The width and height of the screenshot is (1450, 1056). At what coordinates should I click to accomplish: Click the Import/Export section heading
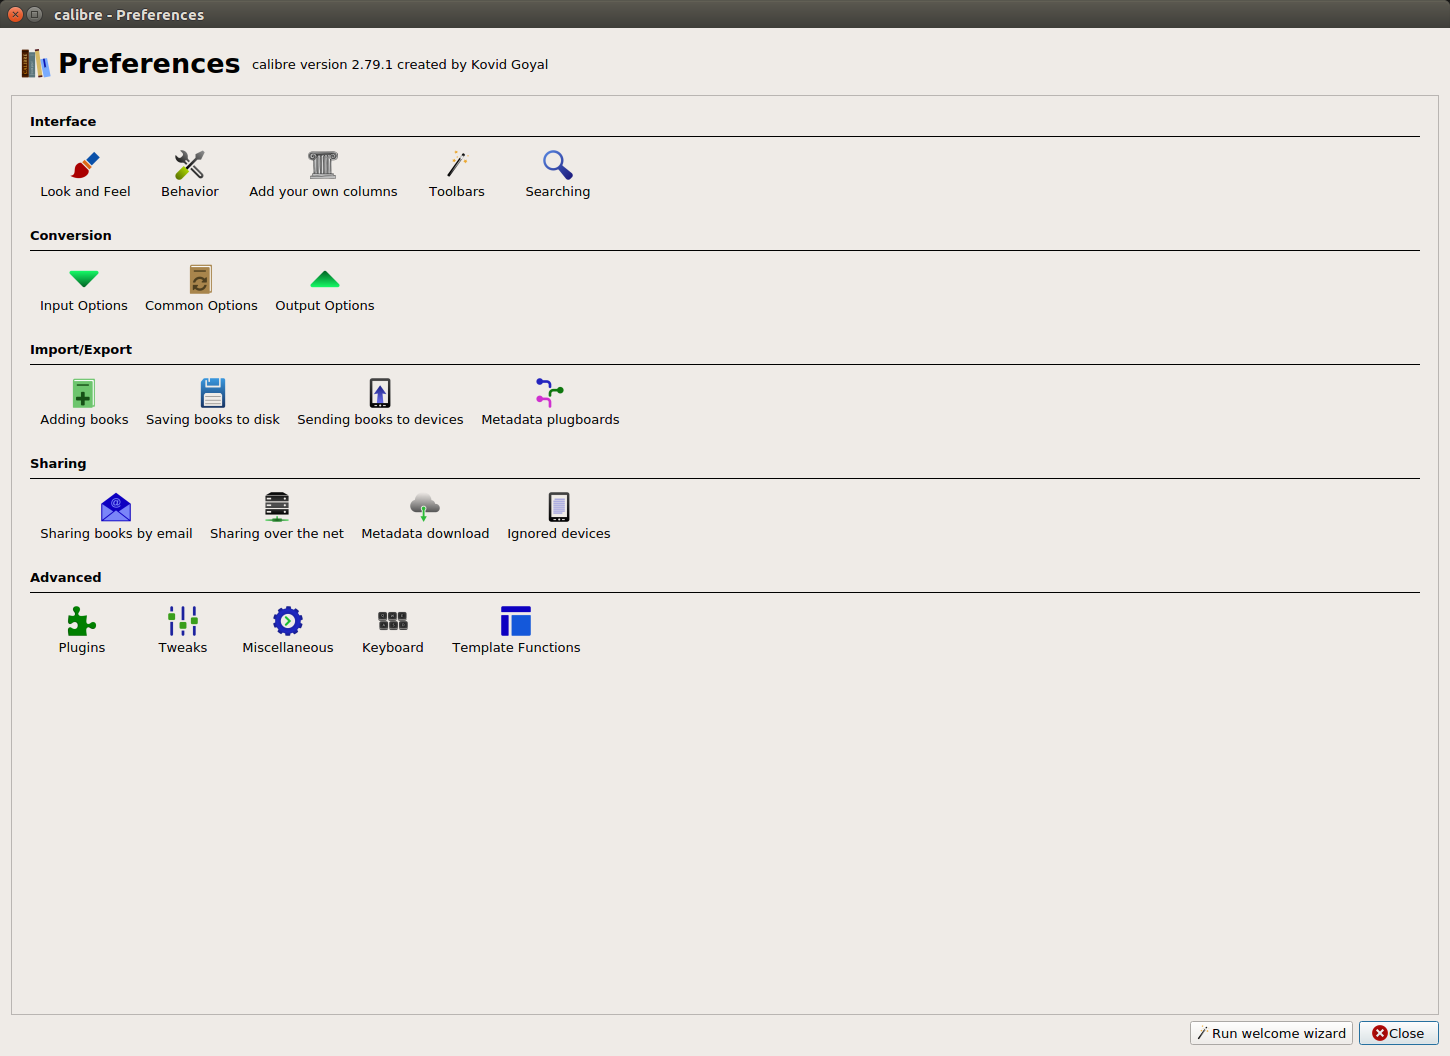coord(81,350)
